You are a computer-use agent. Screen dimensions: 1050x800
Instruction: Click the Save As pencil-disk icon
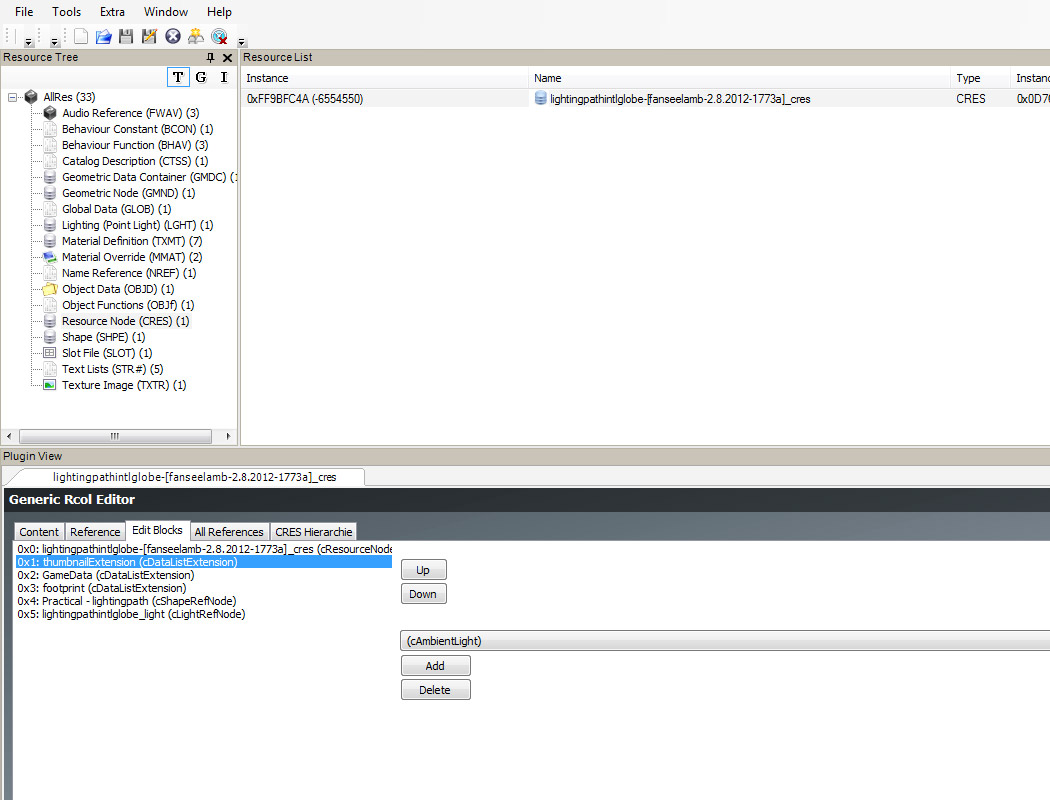[149, 37]
